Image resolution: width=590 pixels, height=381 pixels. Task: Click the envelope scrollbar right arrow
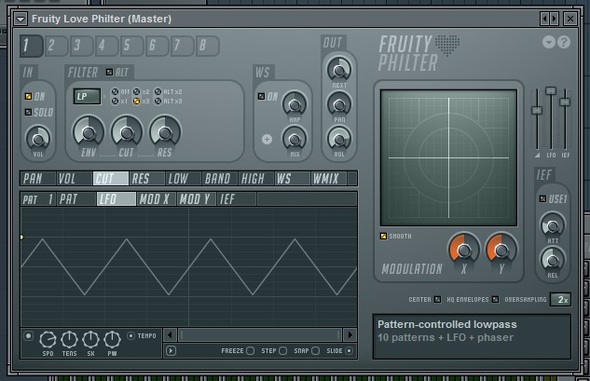[350, 335]
